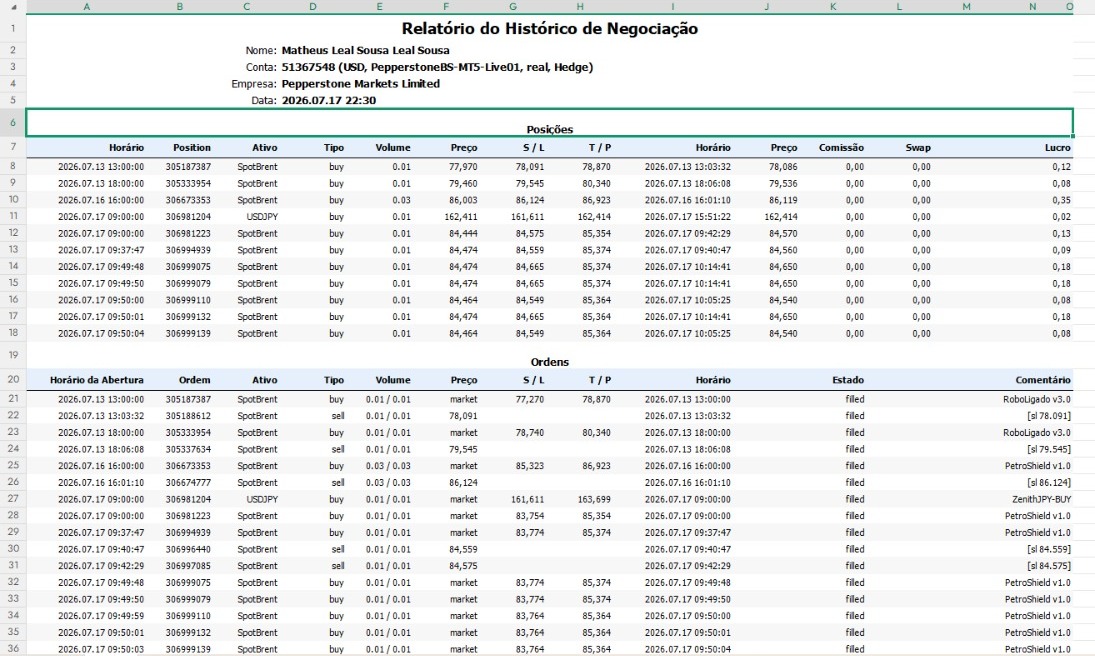The image size is (1095, 656).
Task: Click the 'Lucro' column header
Action: pyautogui.click(x=1057, y=147)
